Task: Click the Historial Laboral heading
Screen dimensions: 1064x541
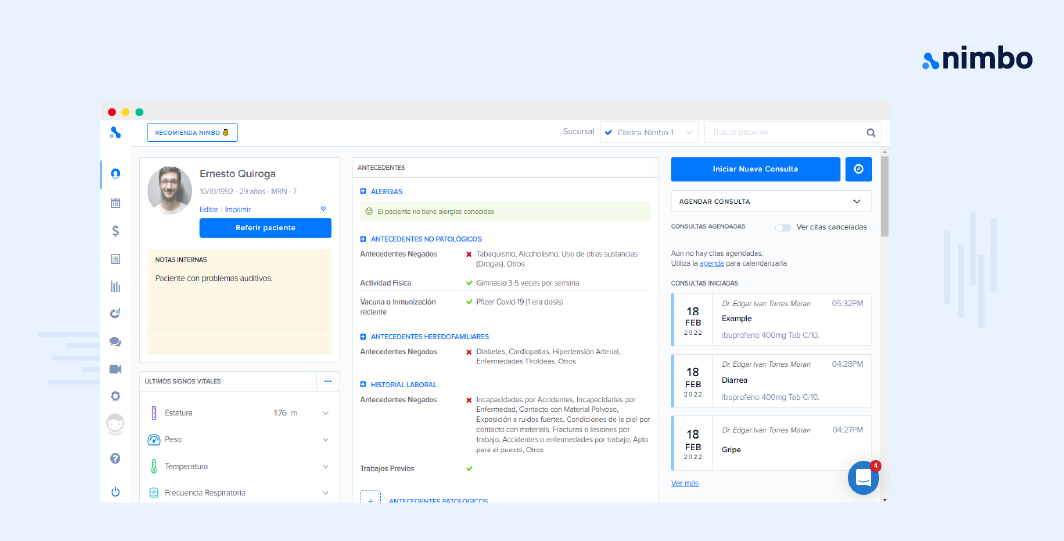Action: pos(403,384)
